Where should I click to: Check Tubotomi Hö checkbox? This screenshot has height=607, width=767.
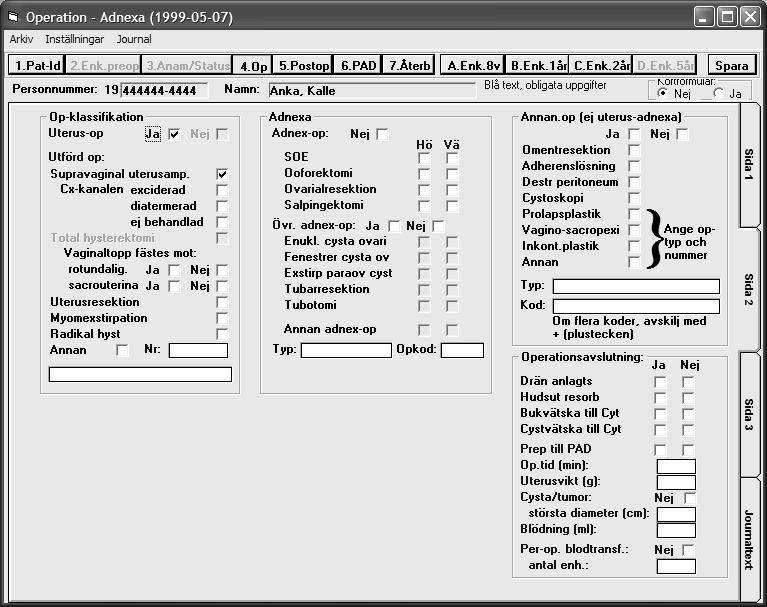424,306
